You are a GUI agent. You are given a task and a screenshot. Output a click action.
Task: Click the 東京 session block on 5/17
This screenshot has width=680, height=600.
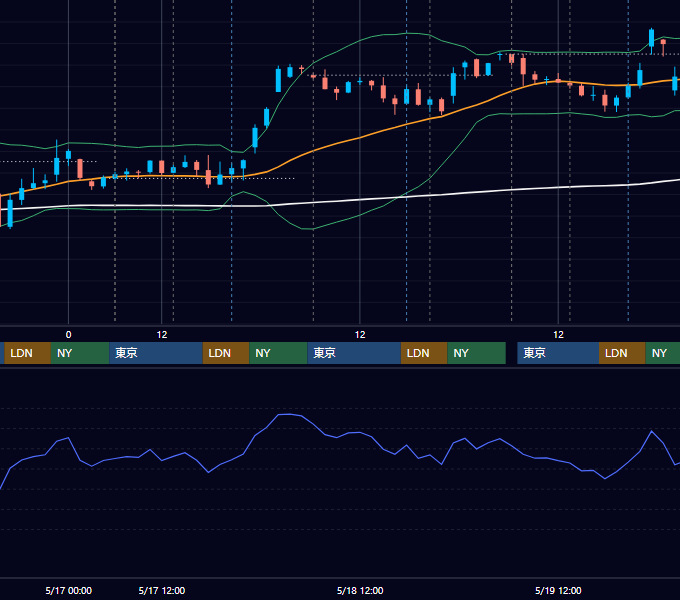(156, 353)
